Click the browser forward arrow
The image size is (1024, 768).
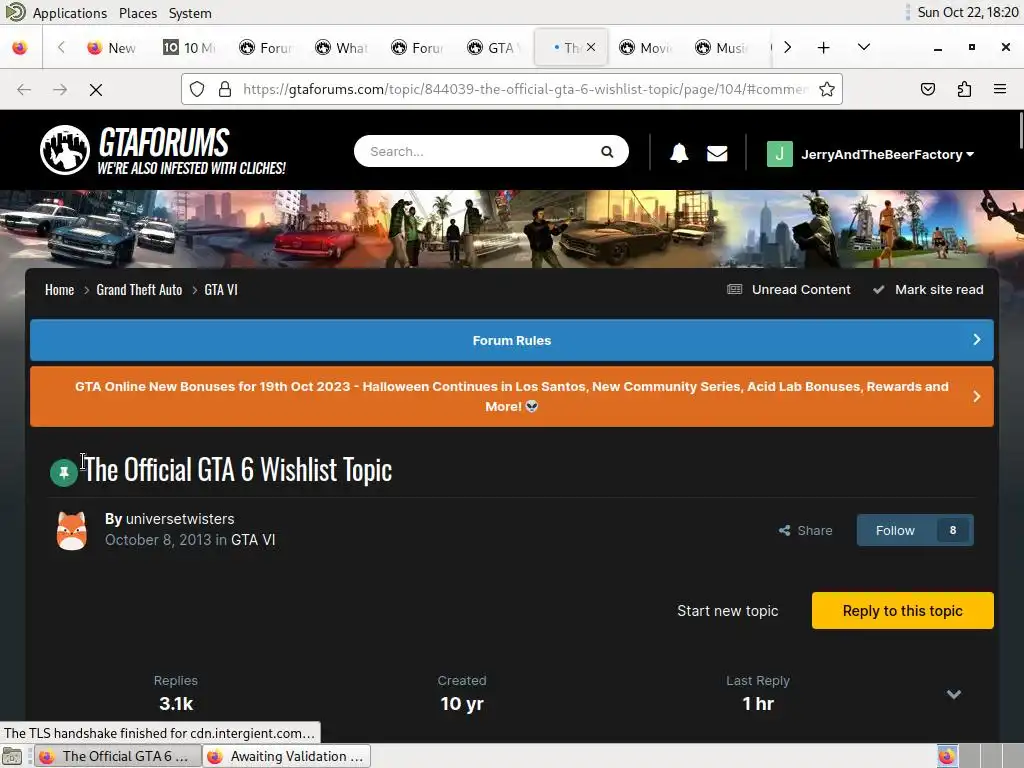tap(60, 89)
